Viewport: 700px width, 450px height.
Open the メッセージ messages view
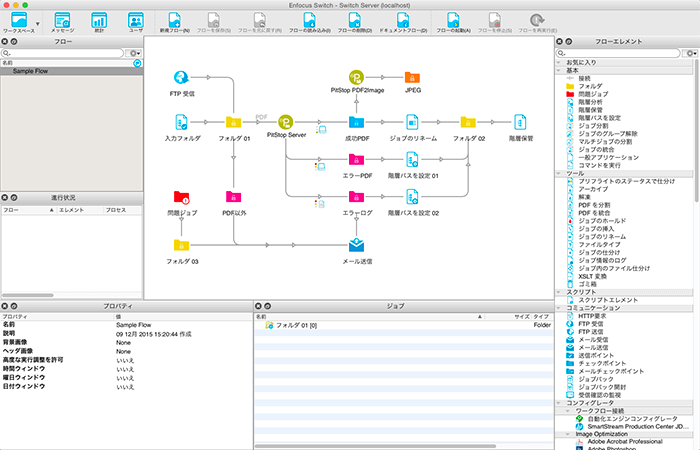pos(62,21)
